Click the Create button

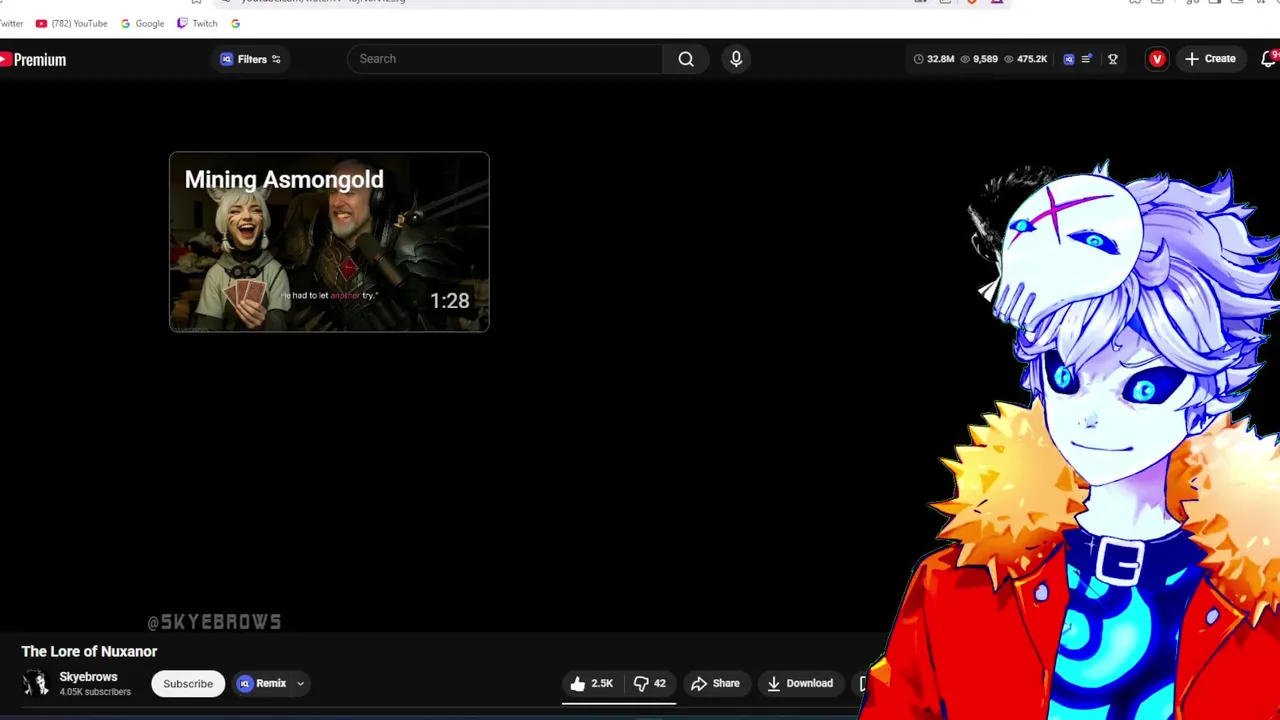point(1210,59)
